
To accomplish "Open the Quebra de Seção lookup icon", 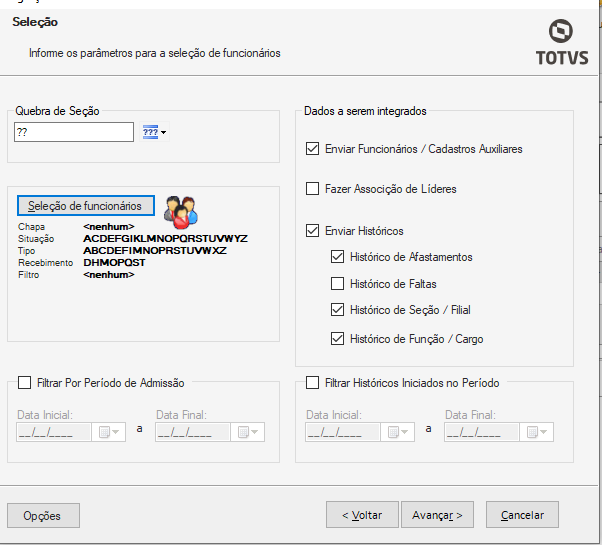I will [x=151, y=132].
